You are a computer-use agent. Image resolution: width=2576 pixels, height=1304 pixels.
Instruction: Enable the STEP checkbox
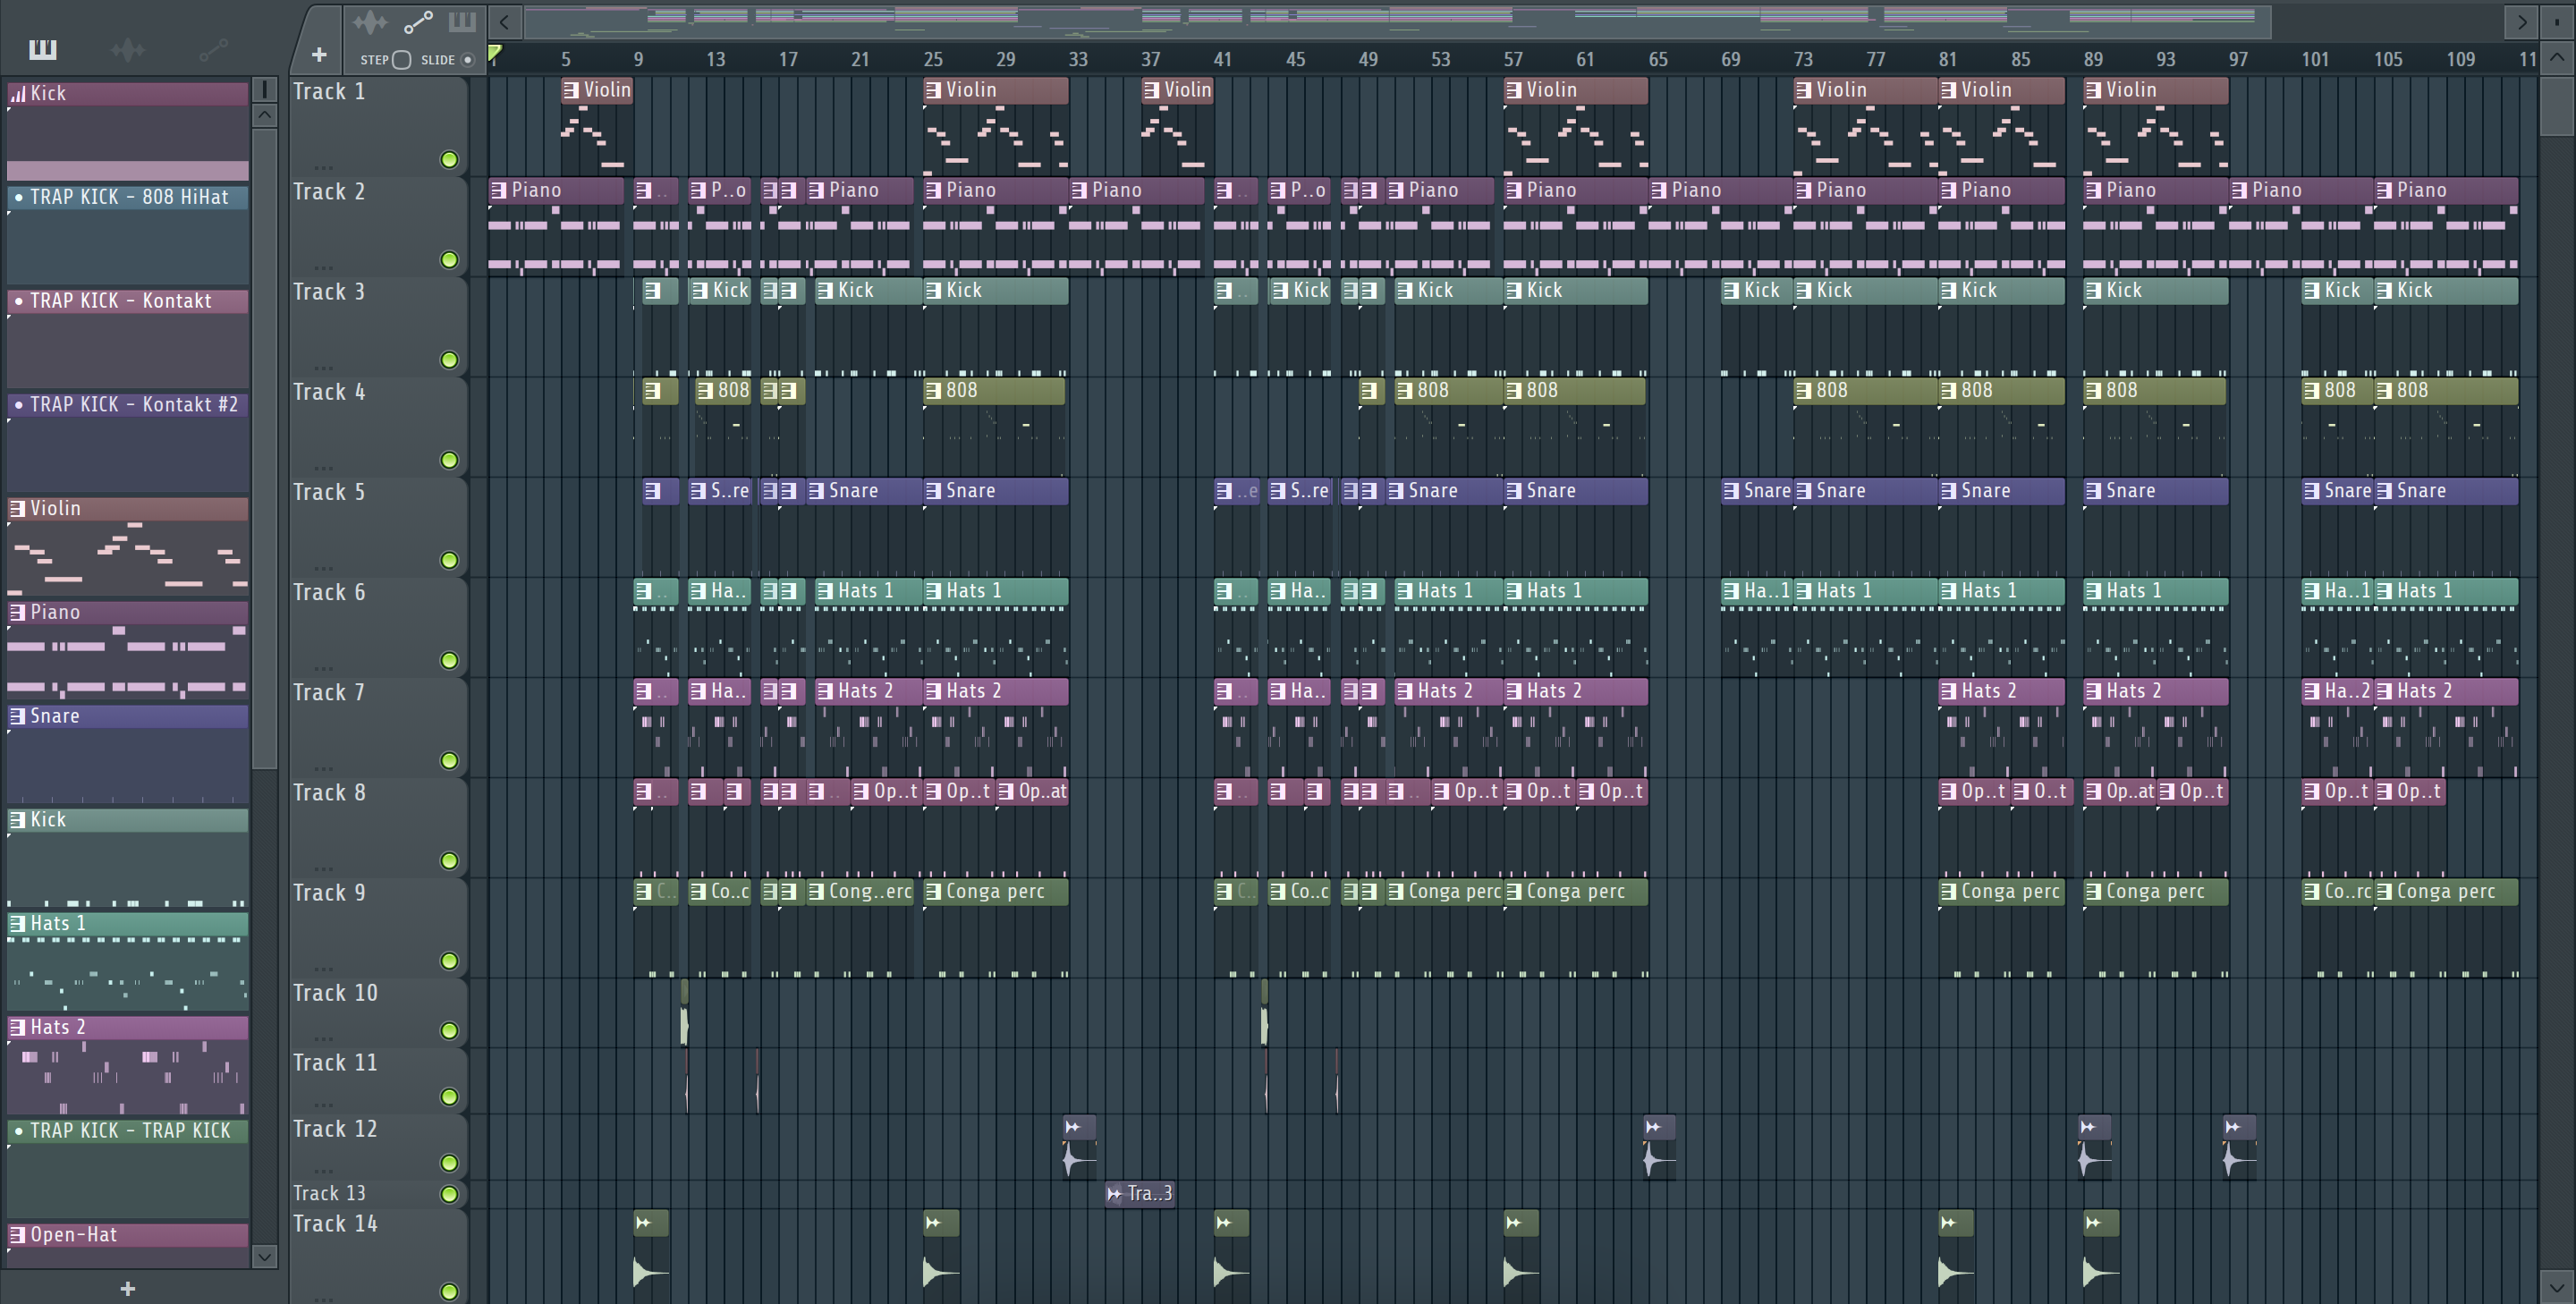point(401,60)
